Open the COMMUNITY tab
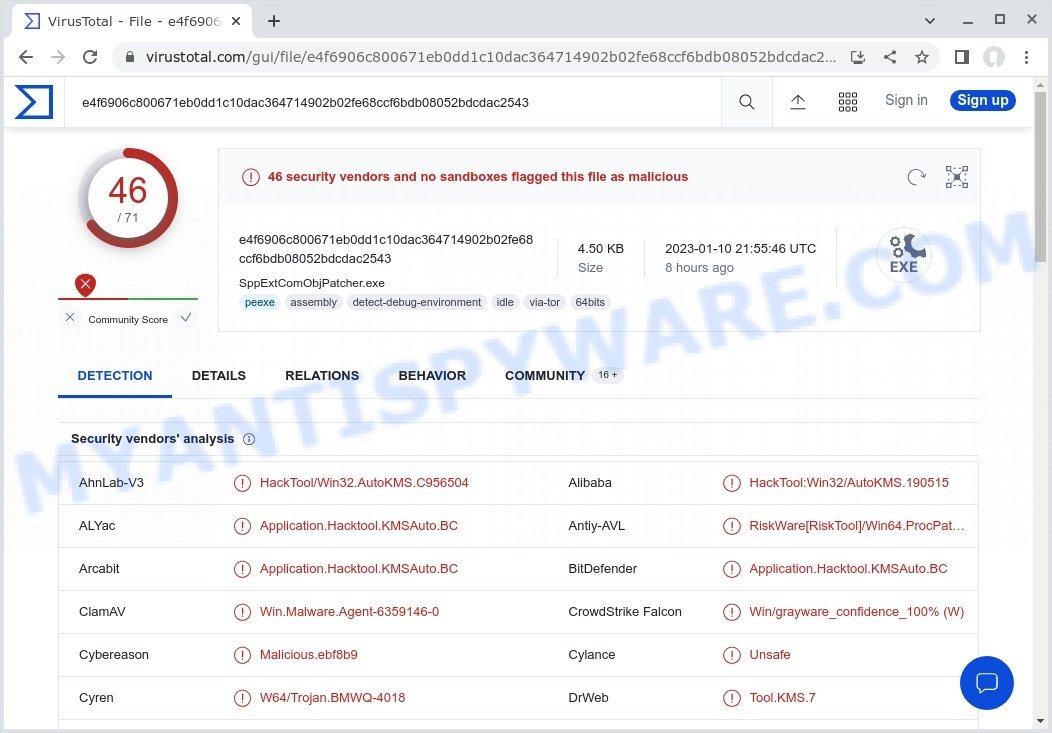 (545, 376)
